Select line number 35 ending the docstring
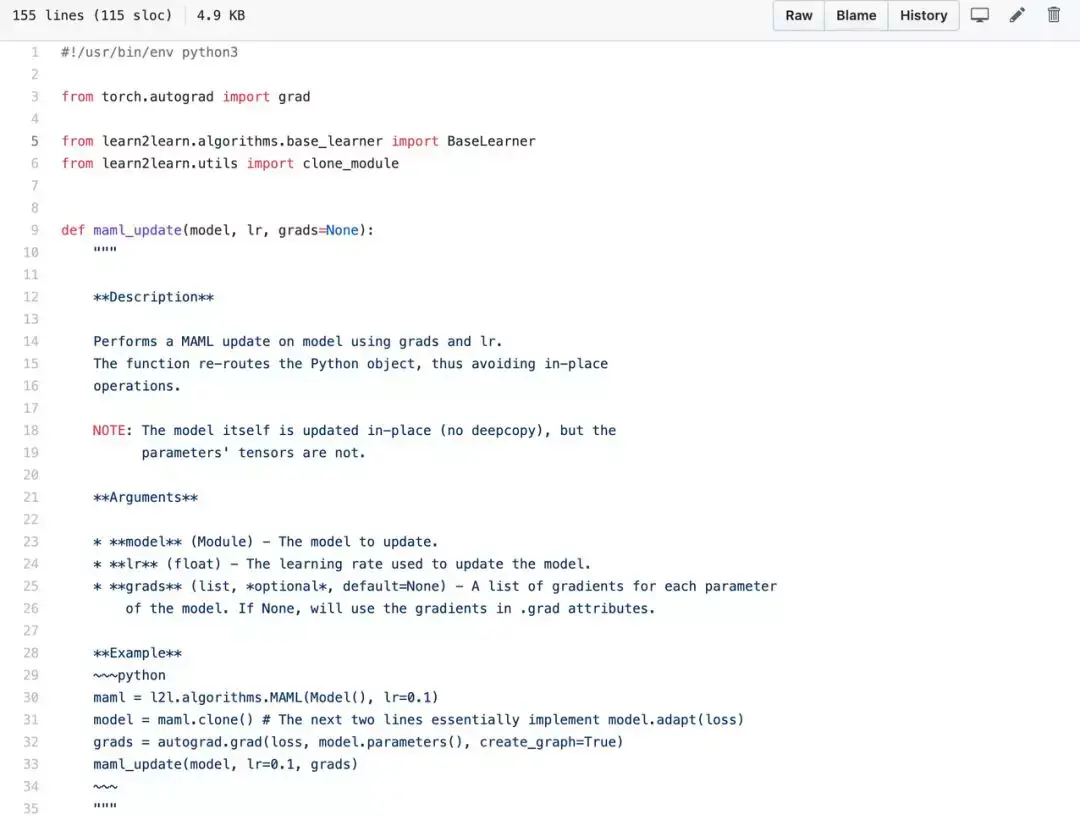 point(31,808)
